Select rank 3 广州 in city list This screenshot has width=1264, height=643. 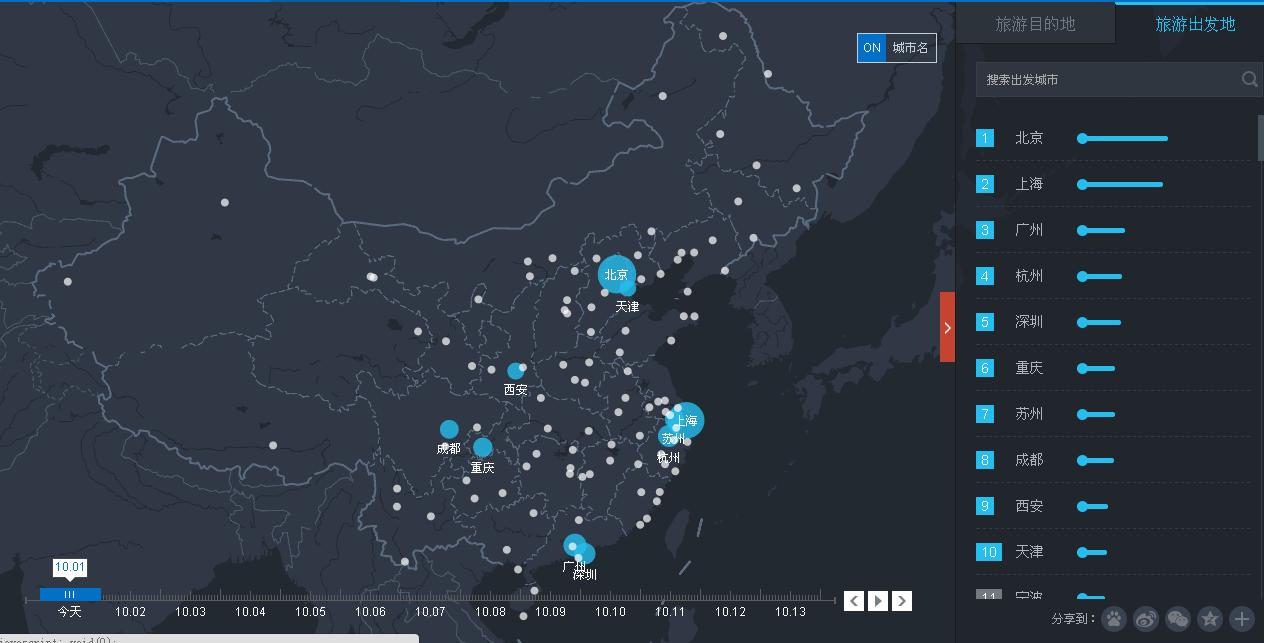pyautogui.click(x=1113, y=230)
